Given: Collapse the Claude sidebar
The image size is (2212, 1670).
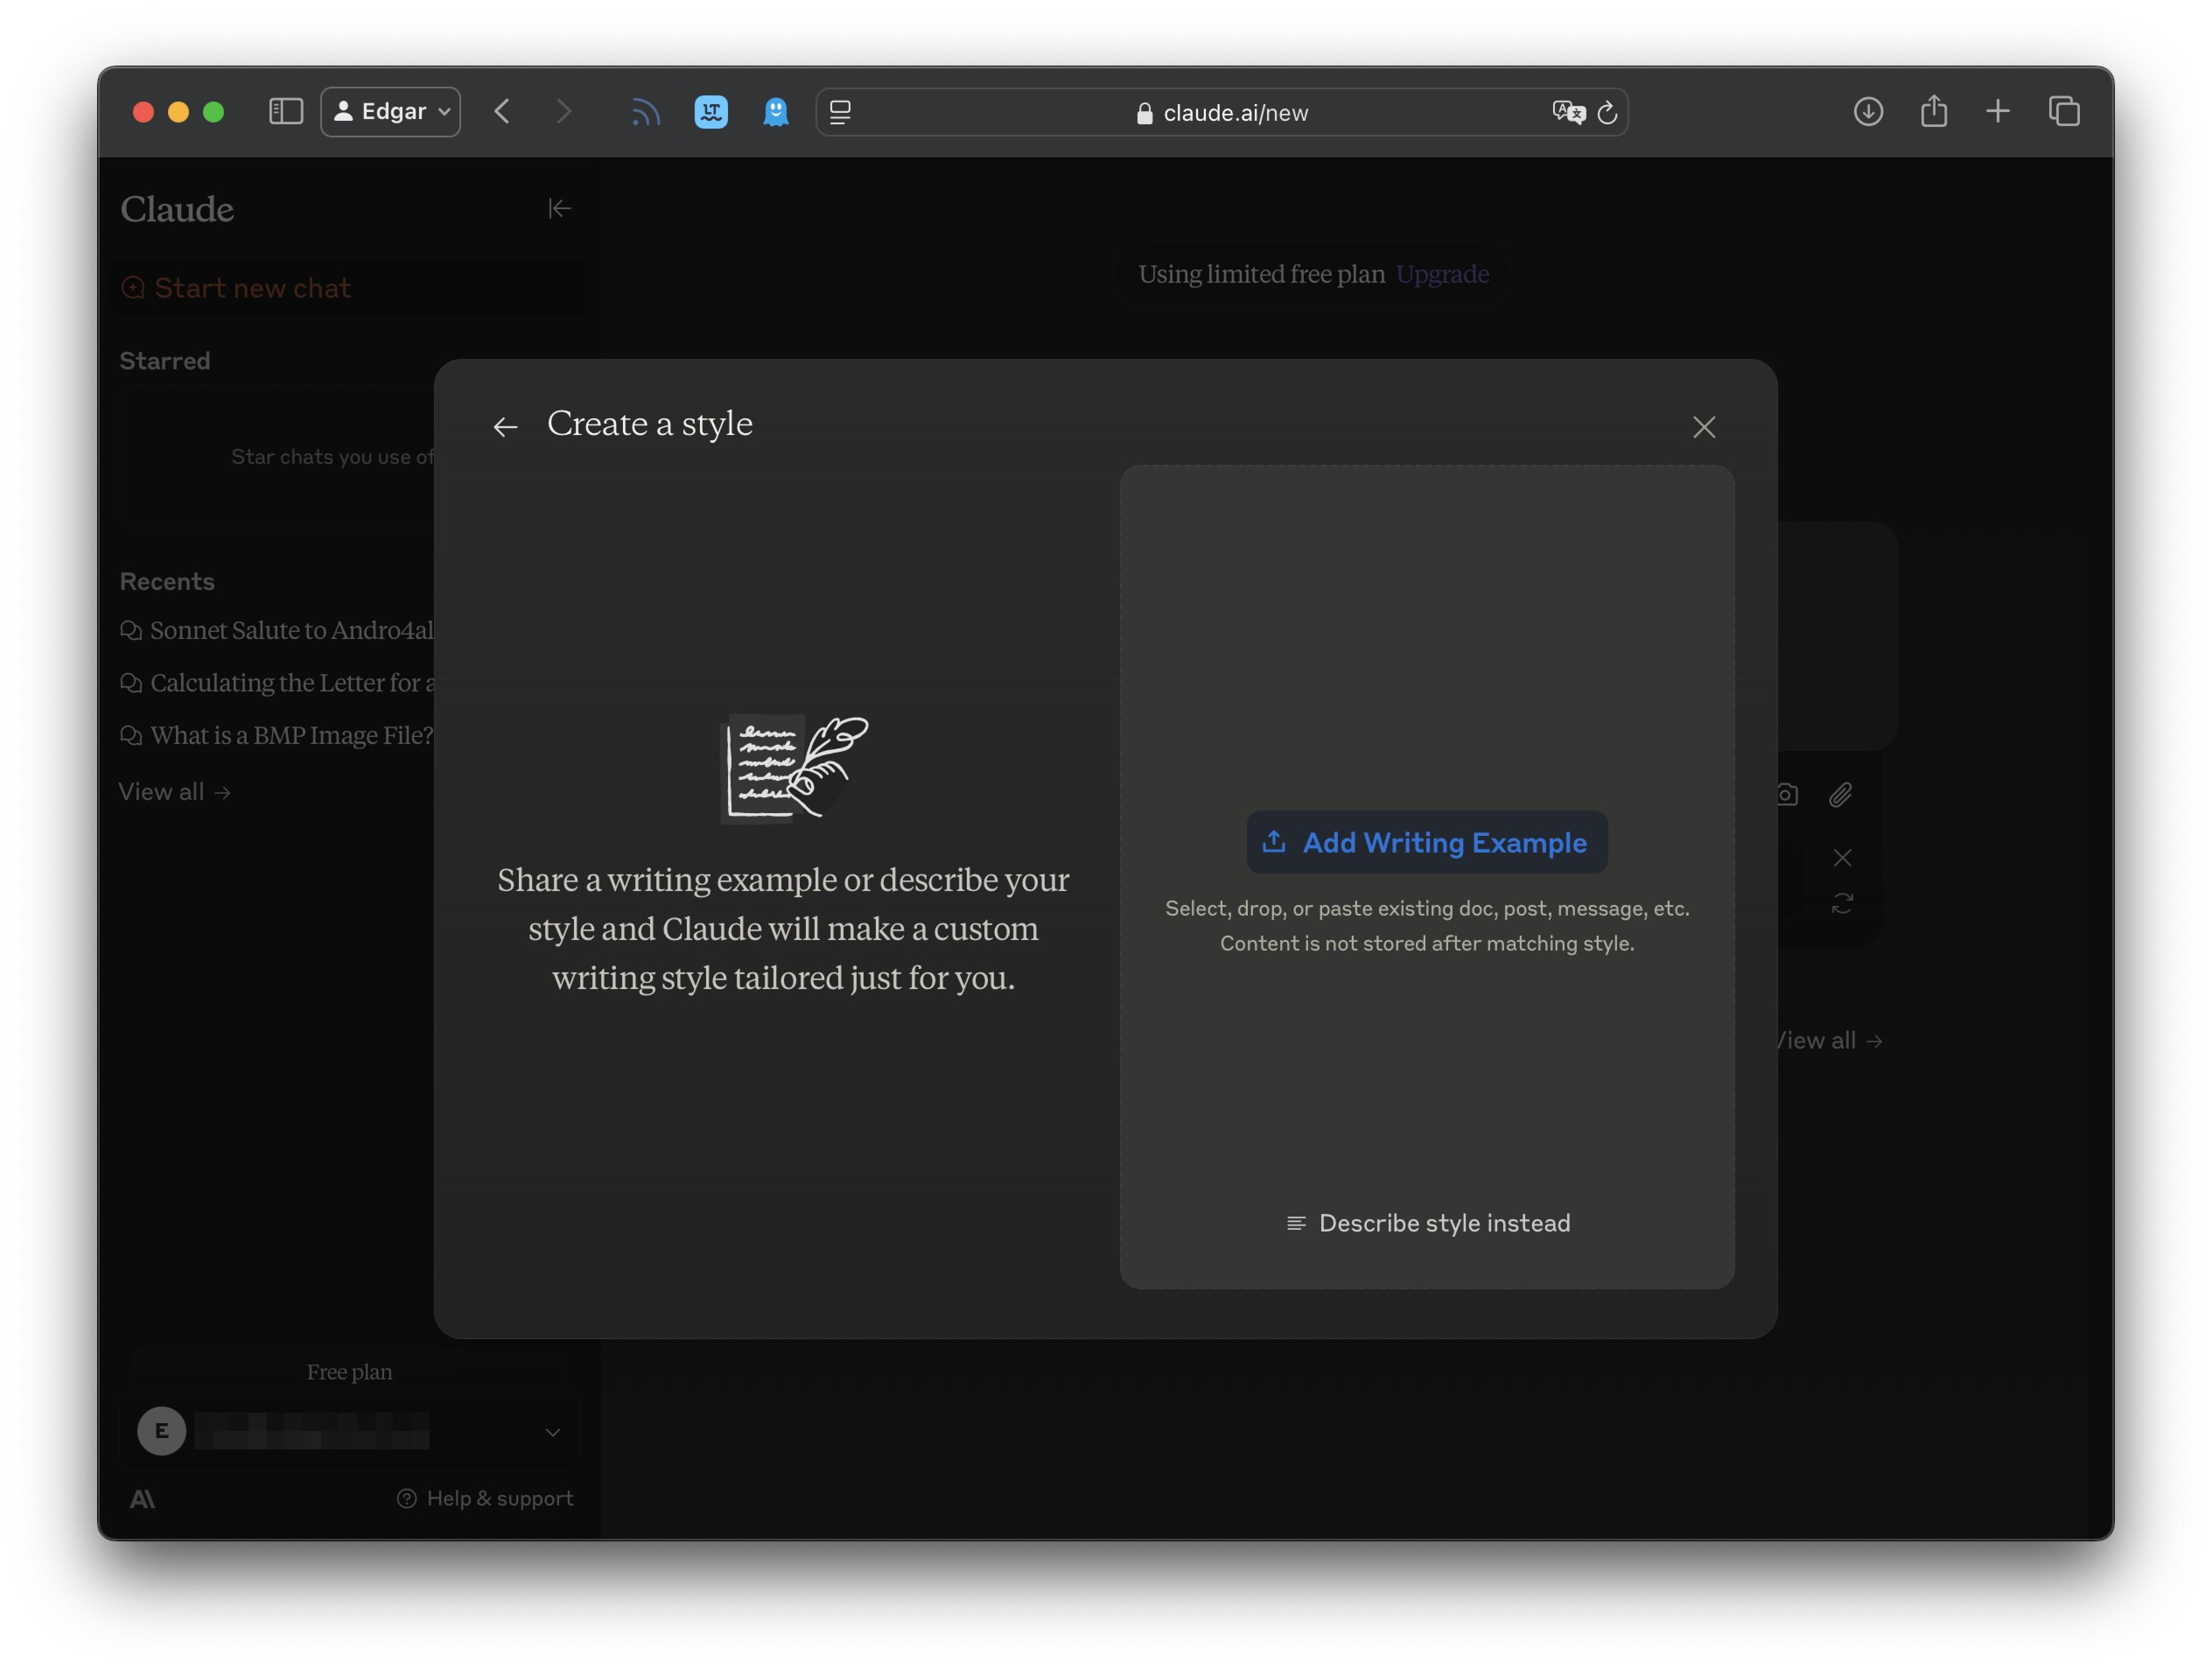Looking at the screenshot, I should [559, 208].
